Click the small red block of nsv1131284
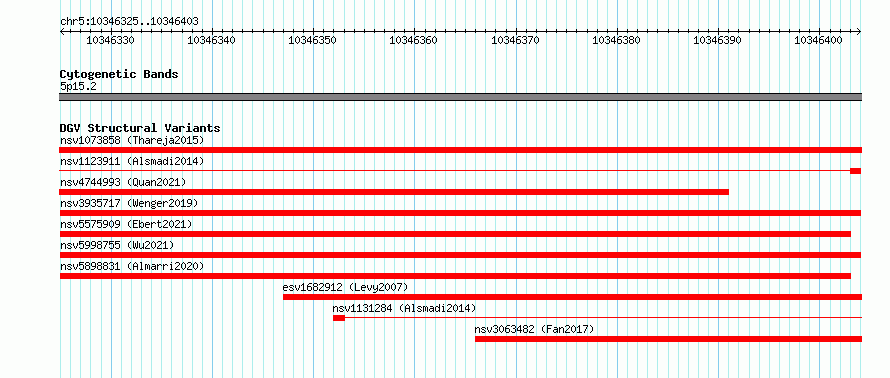 [x=339, y=318]
